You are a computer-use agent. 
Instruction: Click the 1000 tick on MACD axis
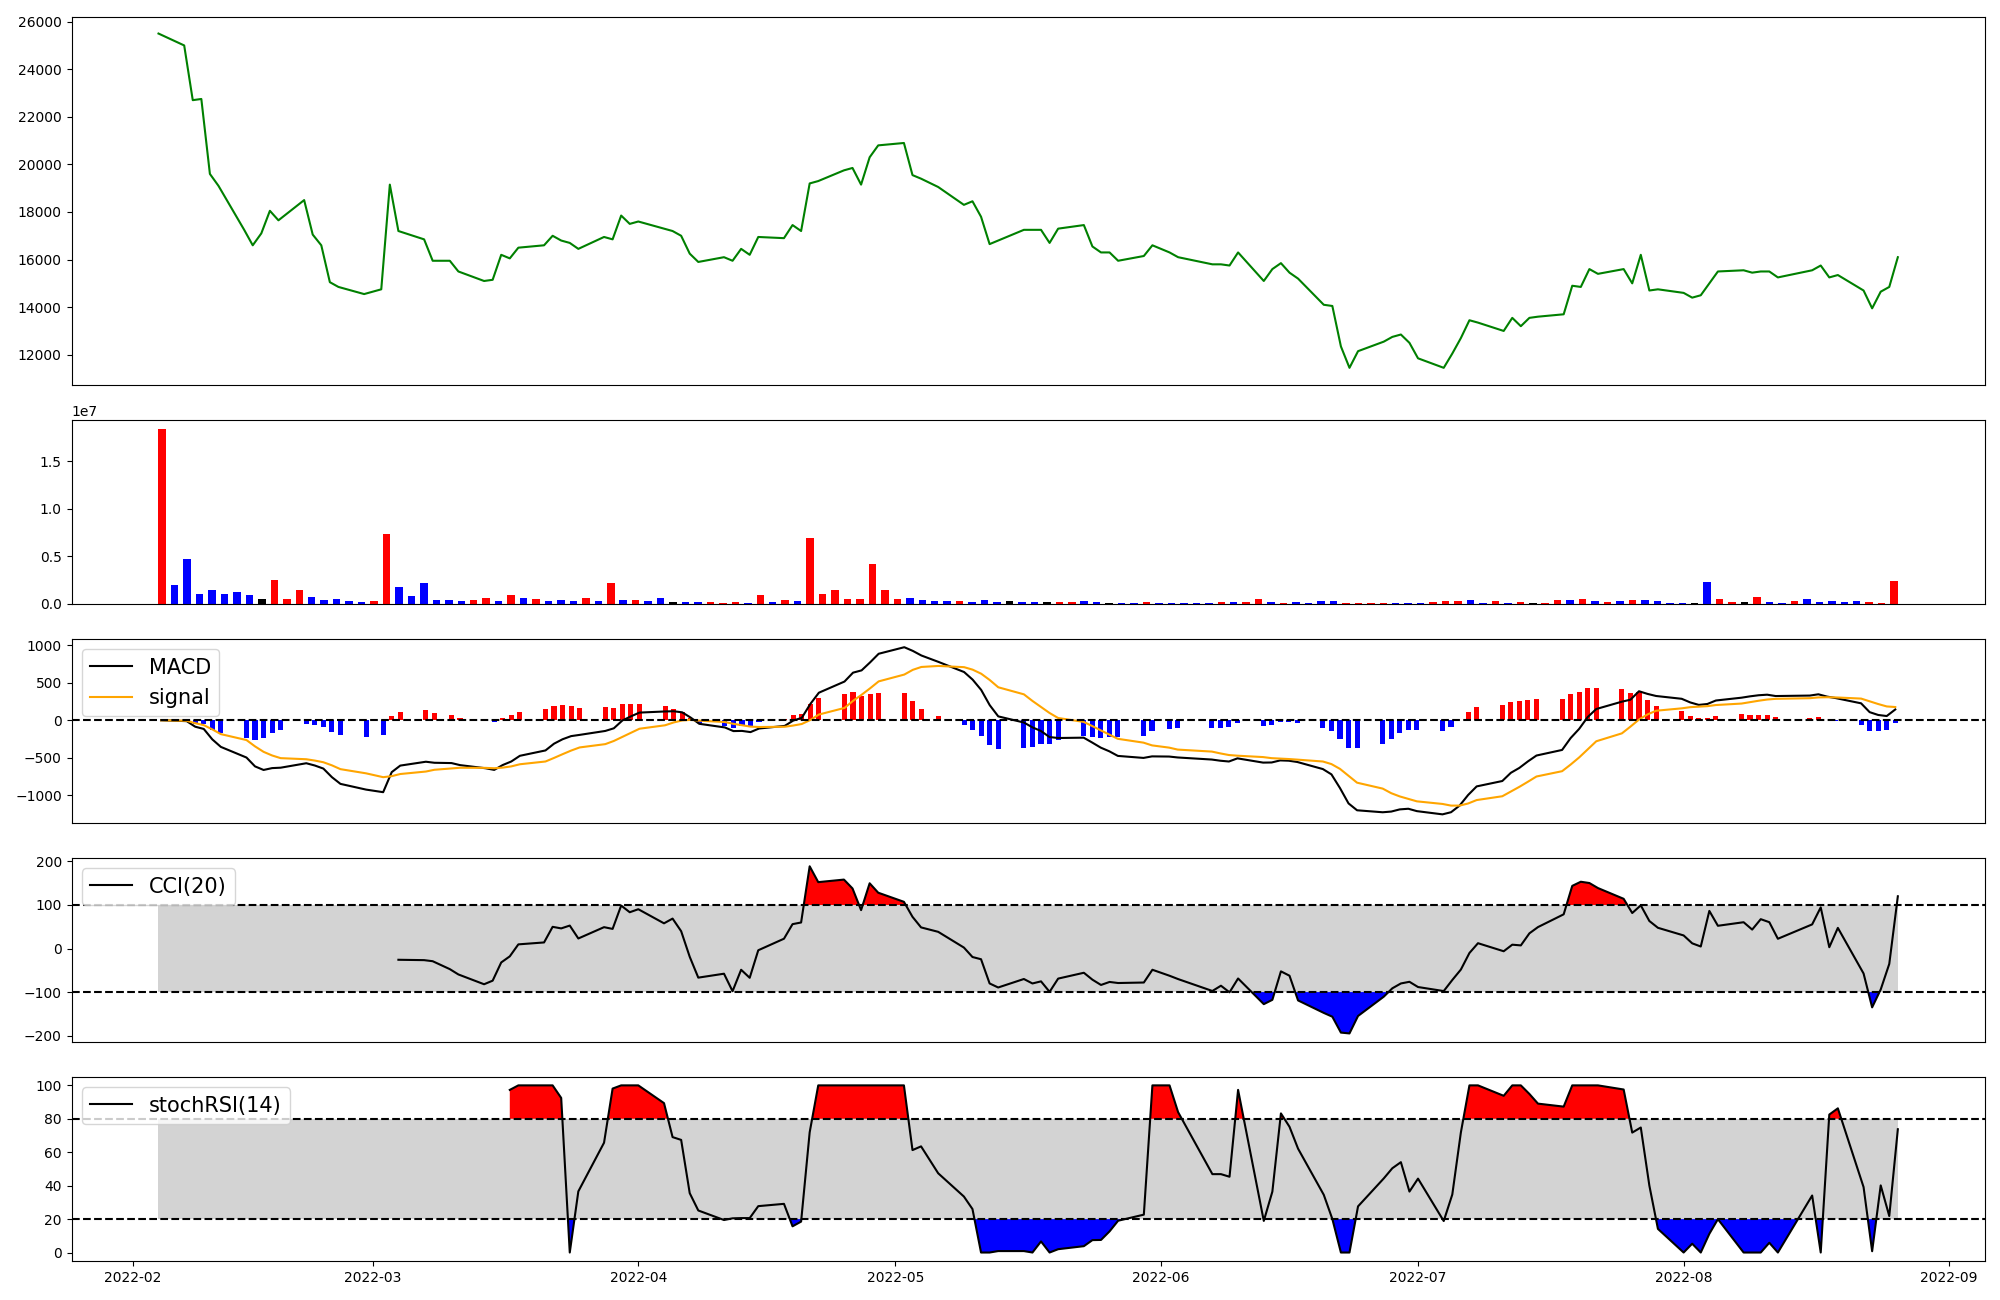(45, 646)
